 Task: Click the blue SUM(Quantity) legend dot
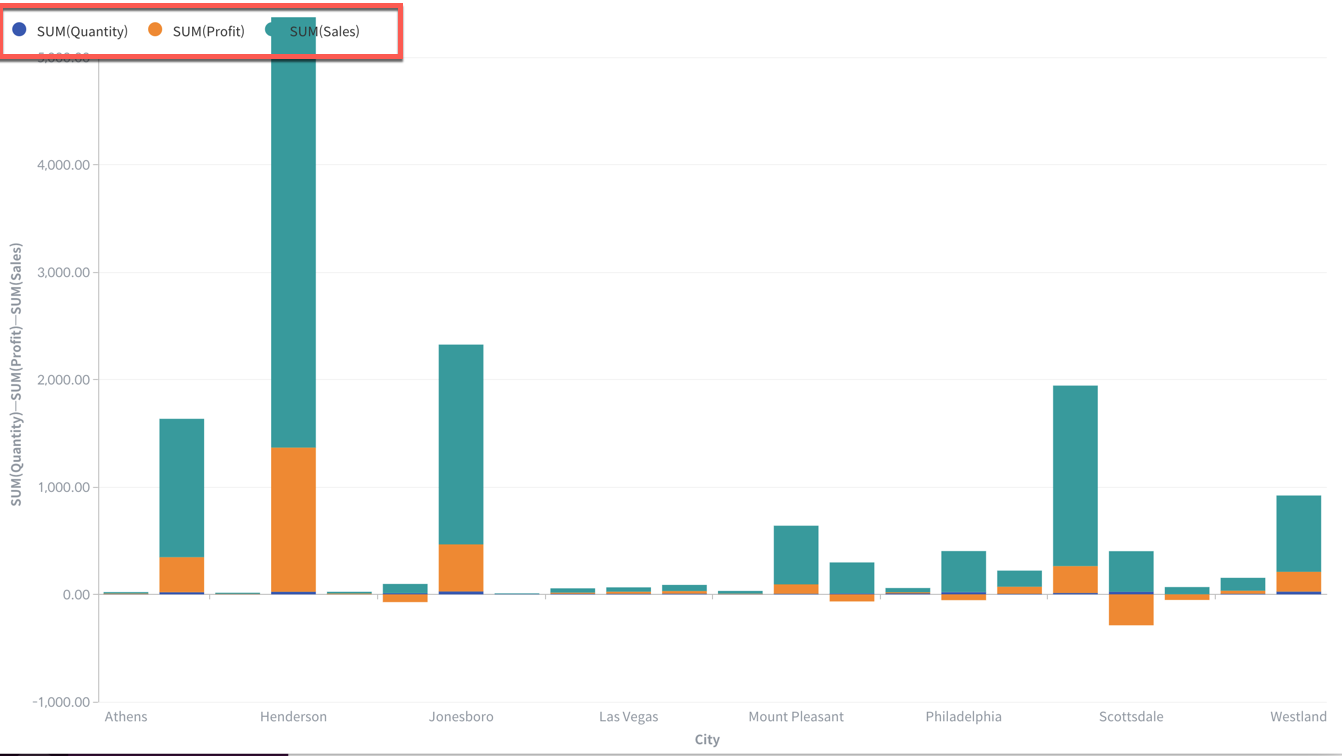(19, 30)
